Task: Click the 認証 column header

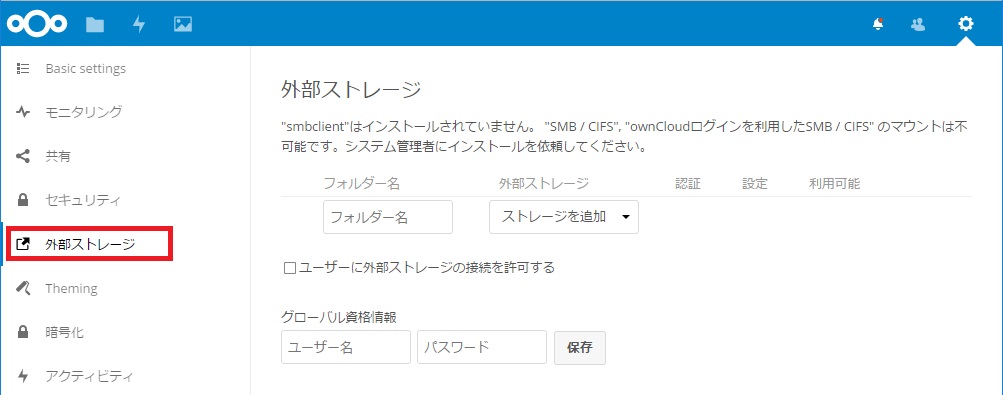Action: 688,184
